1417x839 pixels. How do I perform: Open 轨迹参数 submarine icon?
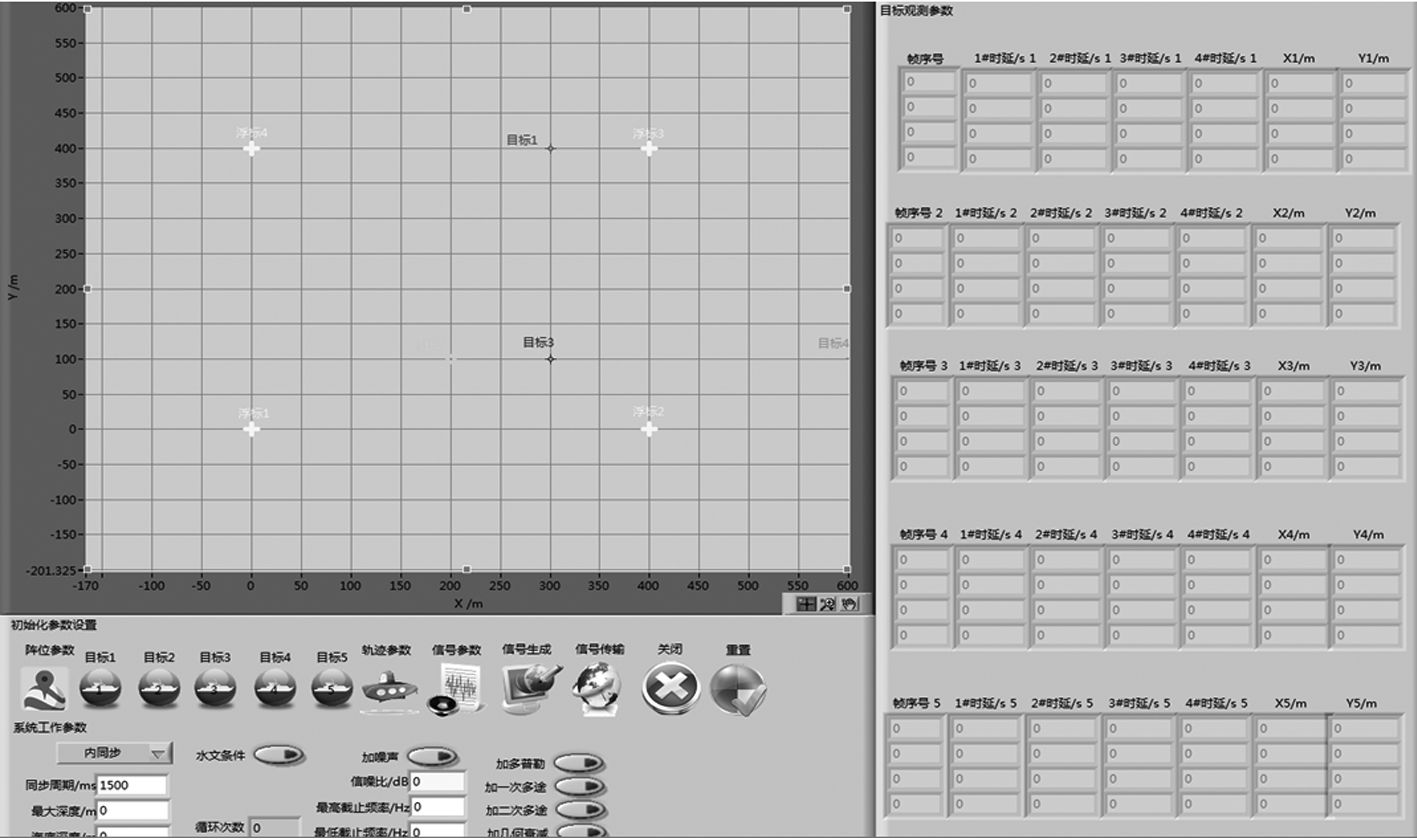[387, 688]
